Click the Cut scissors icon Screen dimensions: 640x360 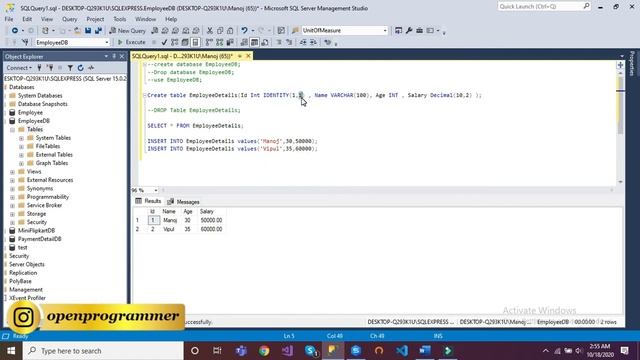point(210,31)
